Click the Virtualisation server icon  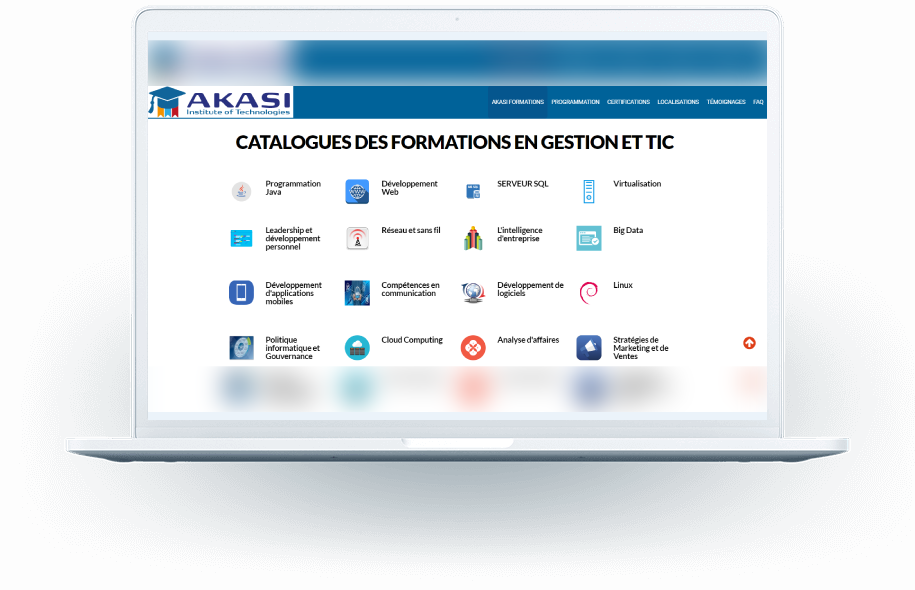click(x=589, y=191)
